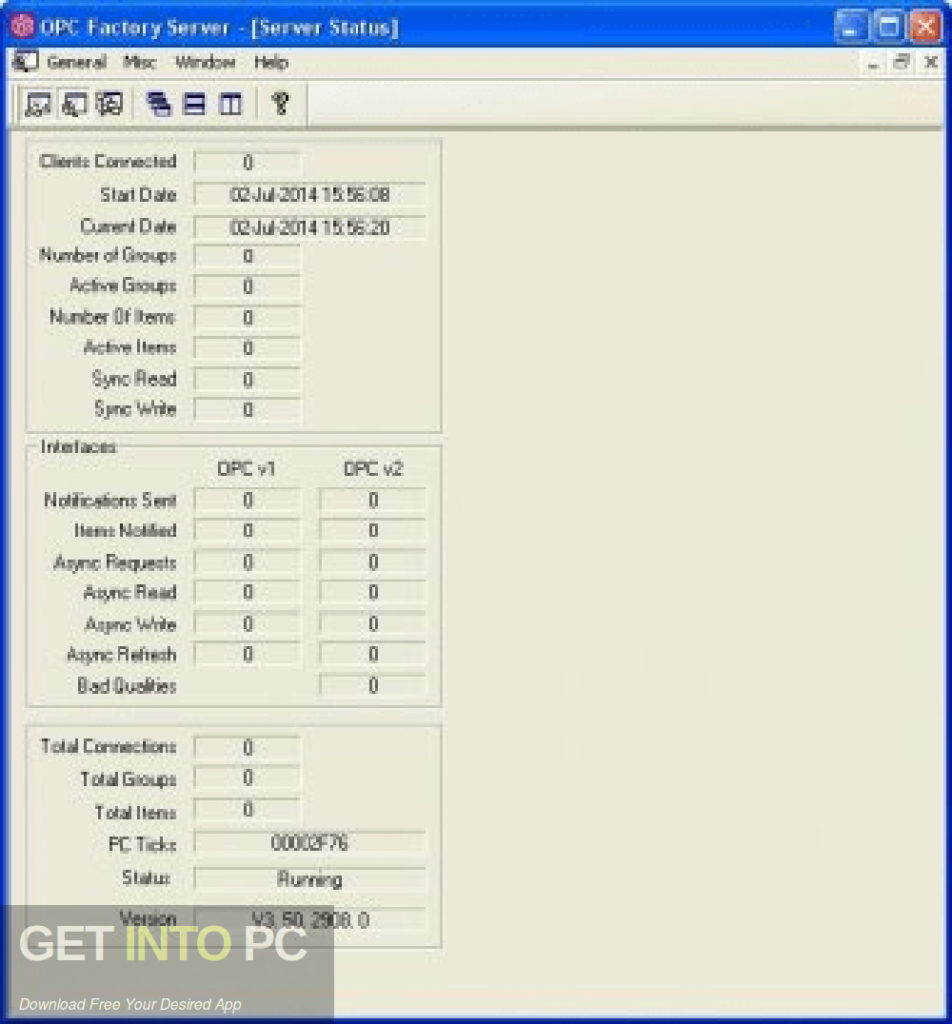Open the Help menu

pyautogui.click(x=271, y=63)
